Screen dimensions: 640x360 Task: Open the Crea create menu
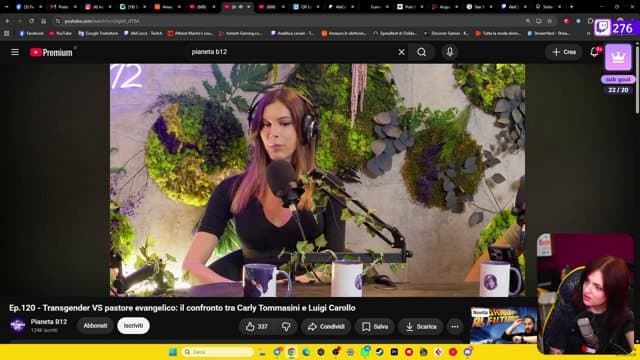[564, 52]
